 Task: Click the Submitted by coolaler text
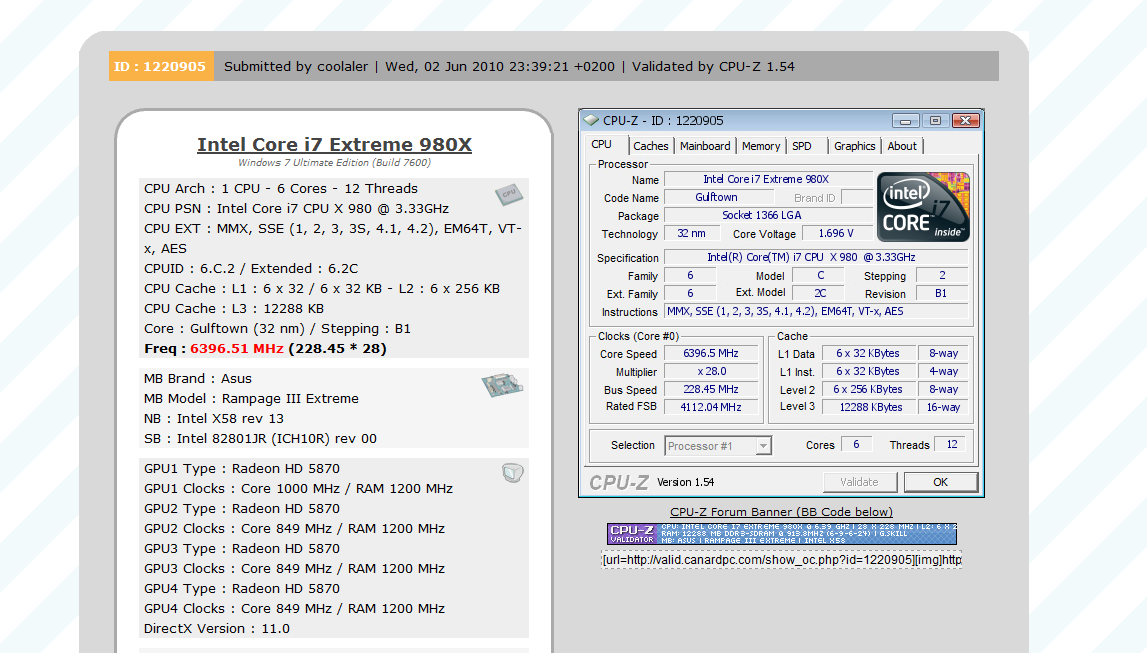tap(296, 67)
